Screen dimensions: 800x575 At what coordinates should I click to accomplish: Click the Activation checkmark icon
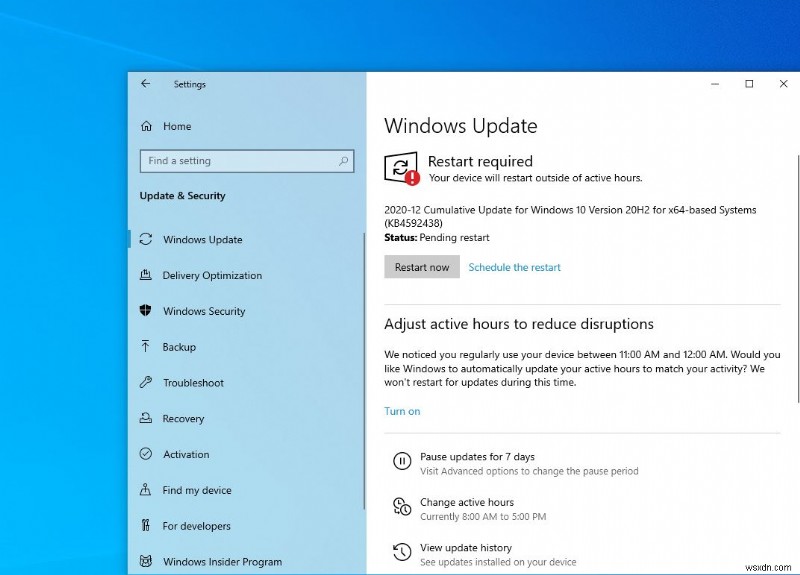pos(146,454)
